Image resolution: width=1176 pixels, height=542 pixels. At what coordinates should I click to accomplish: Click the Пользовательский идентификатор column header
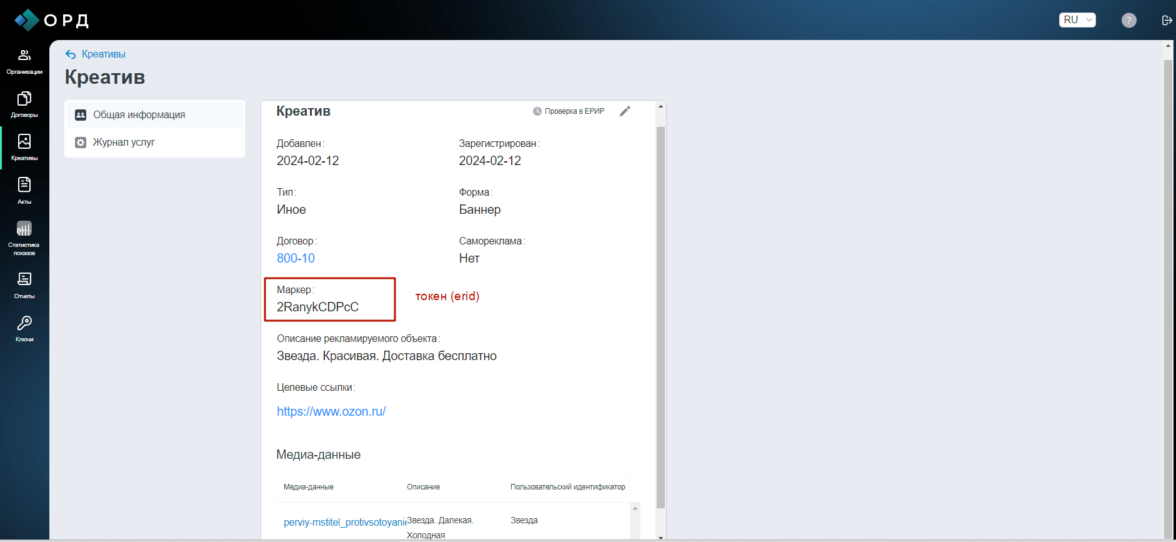click(x=568, y=487)
